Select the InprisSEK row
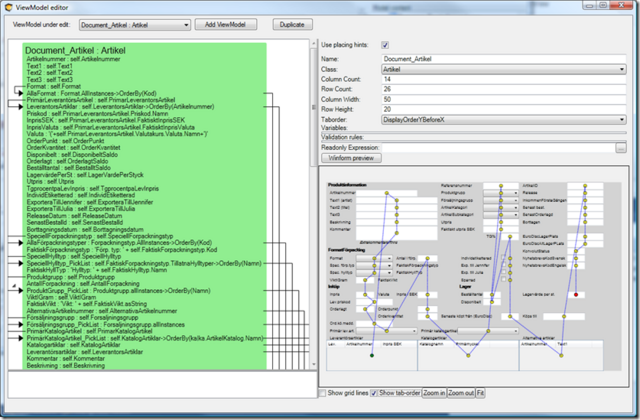The height and width of the screenshot is (420, 640). click(106, 120)
